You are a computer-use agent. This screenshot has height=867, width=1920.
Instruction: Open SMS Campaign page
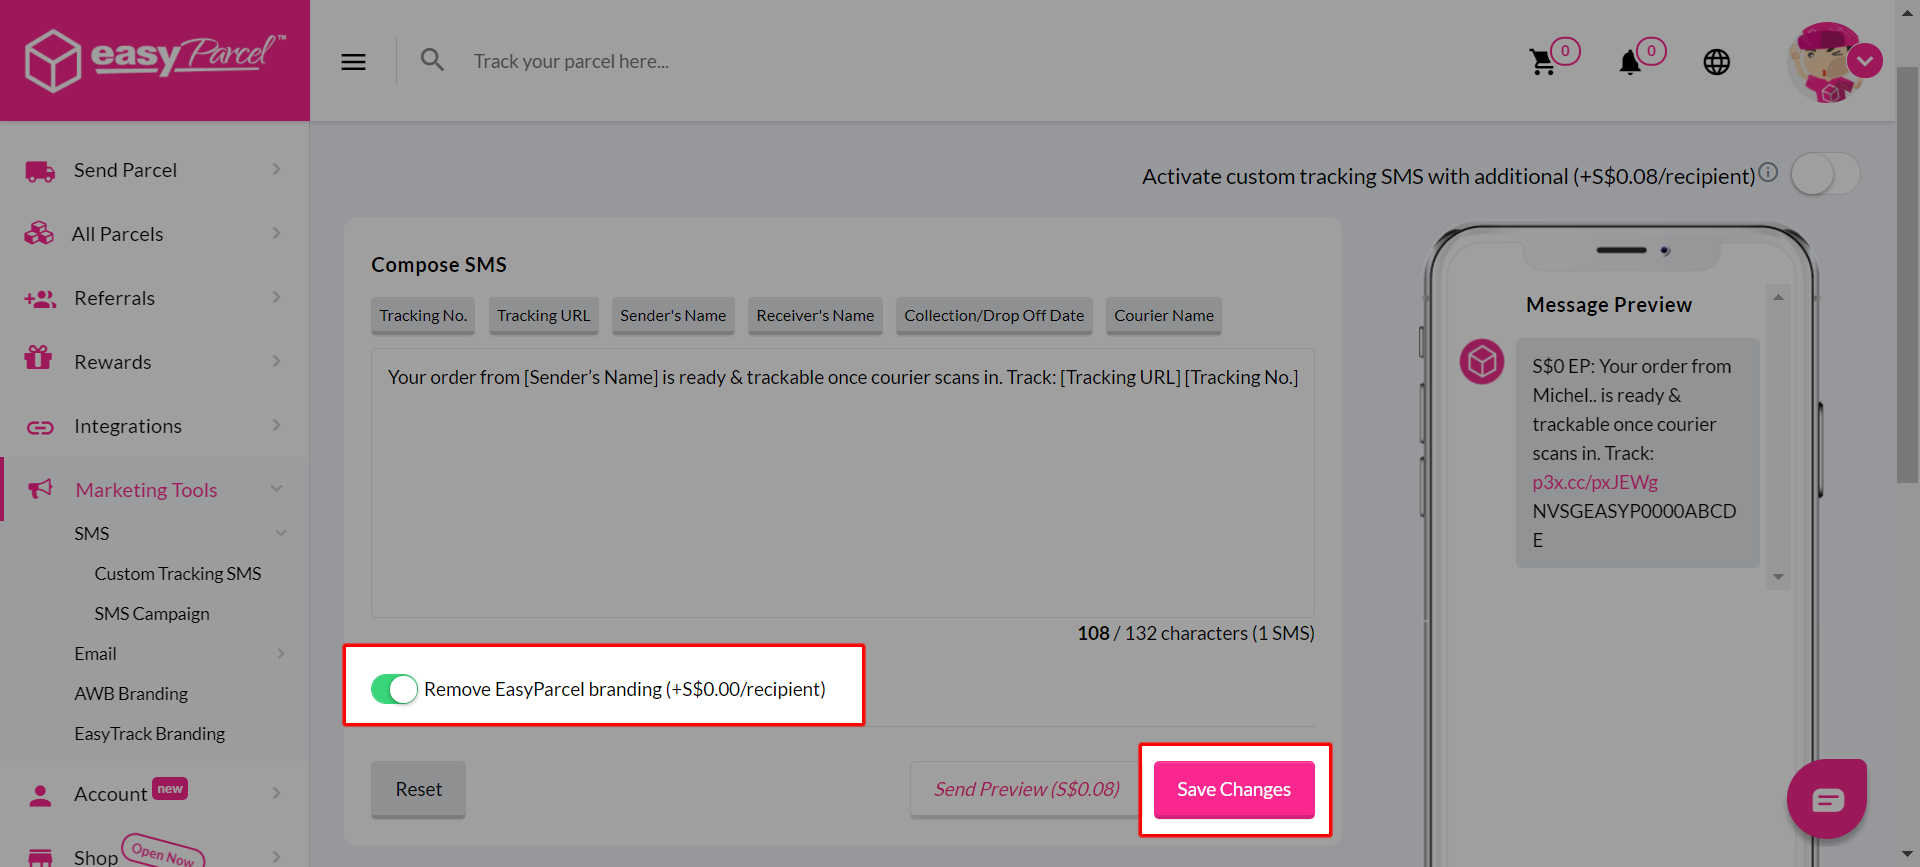coord(152,613)
